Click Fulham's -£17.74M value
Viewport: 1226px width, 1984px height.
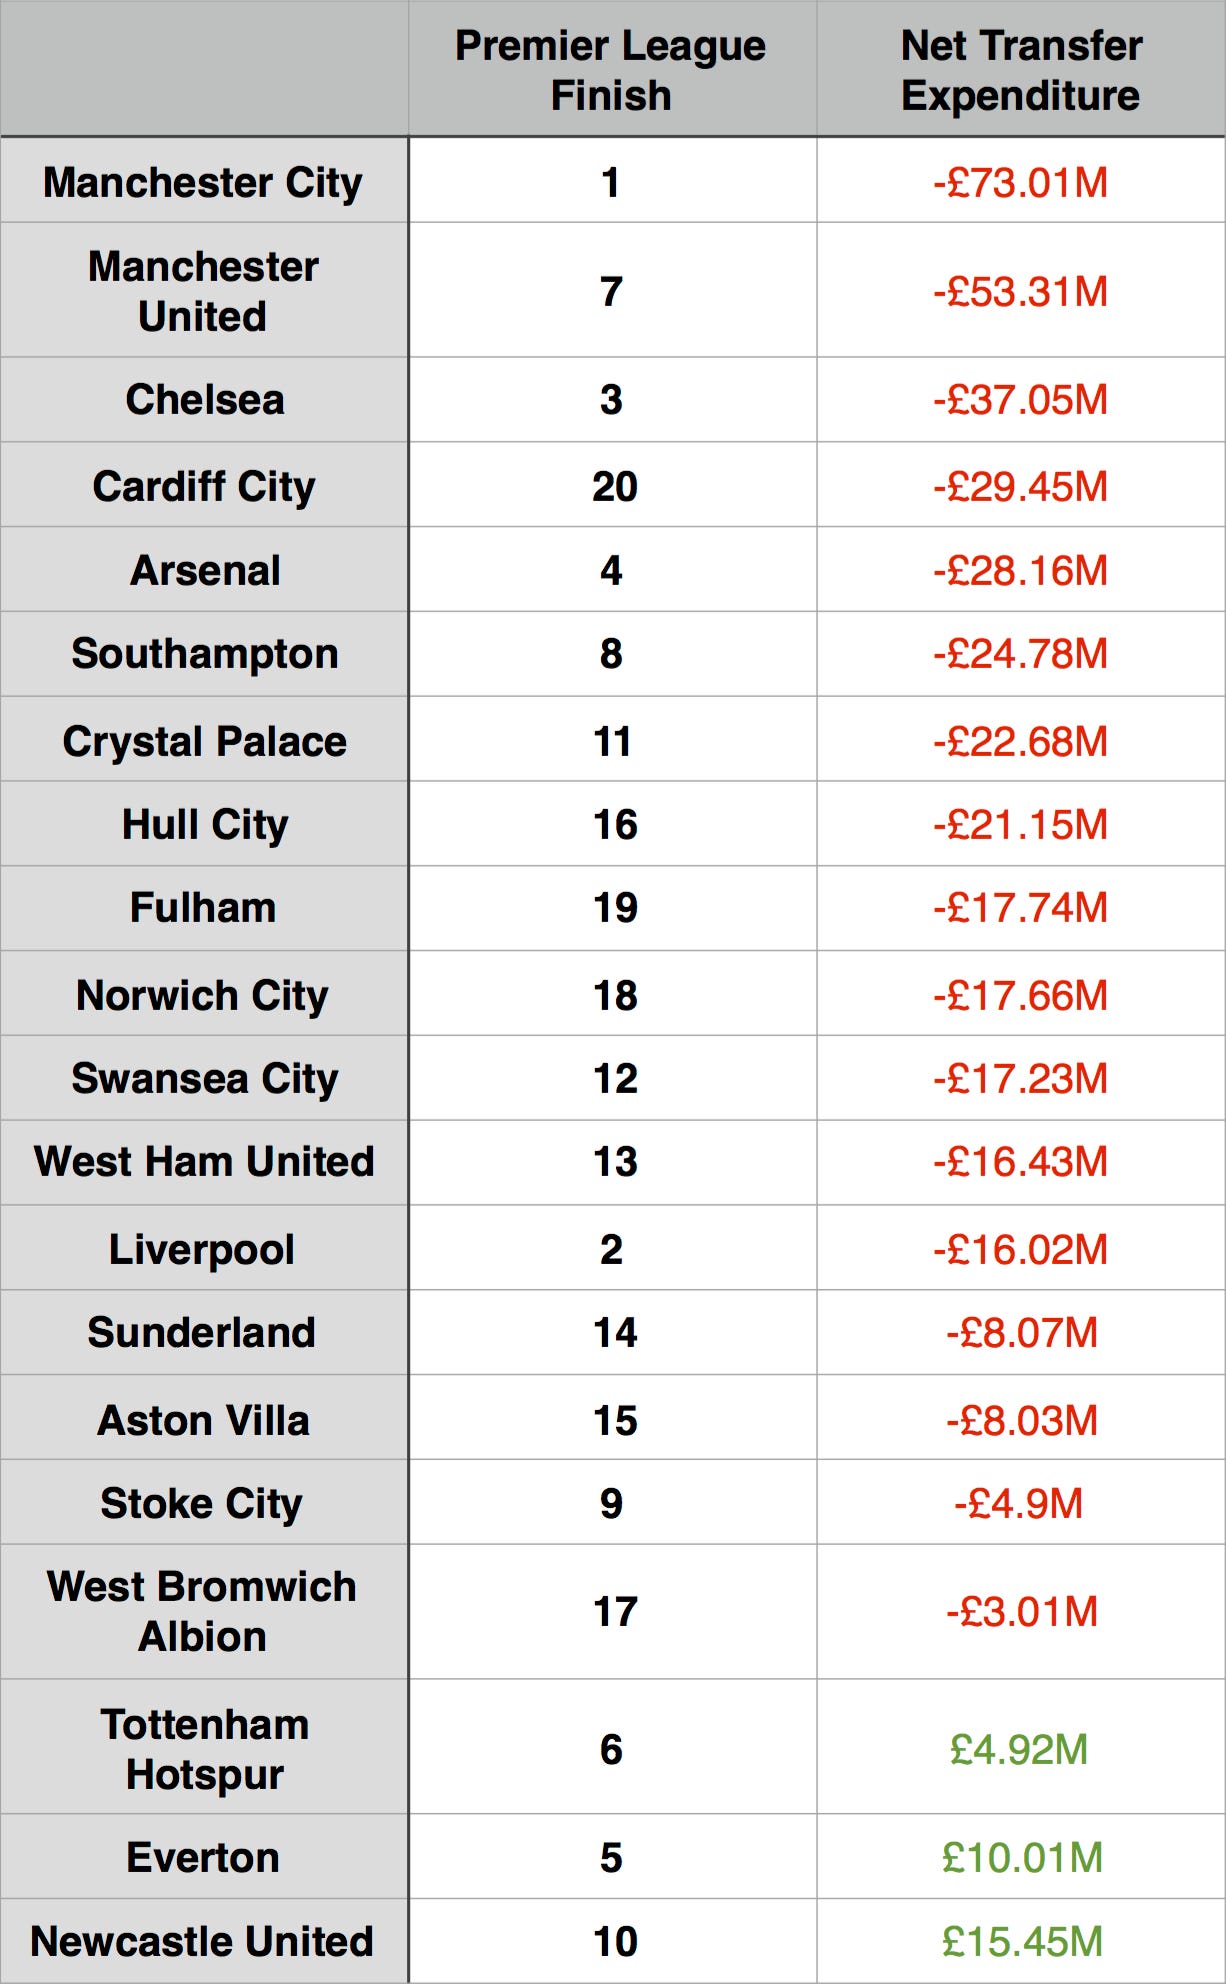coord(1020,908)
